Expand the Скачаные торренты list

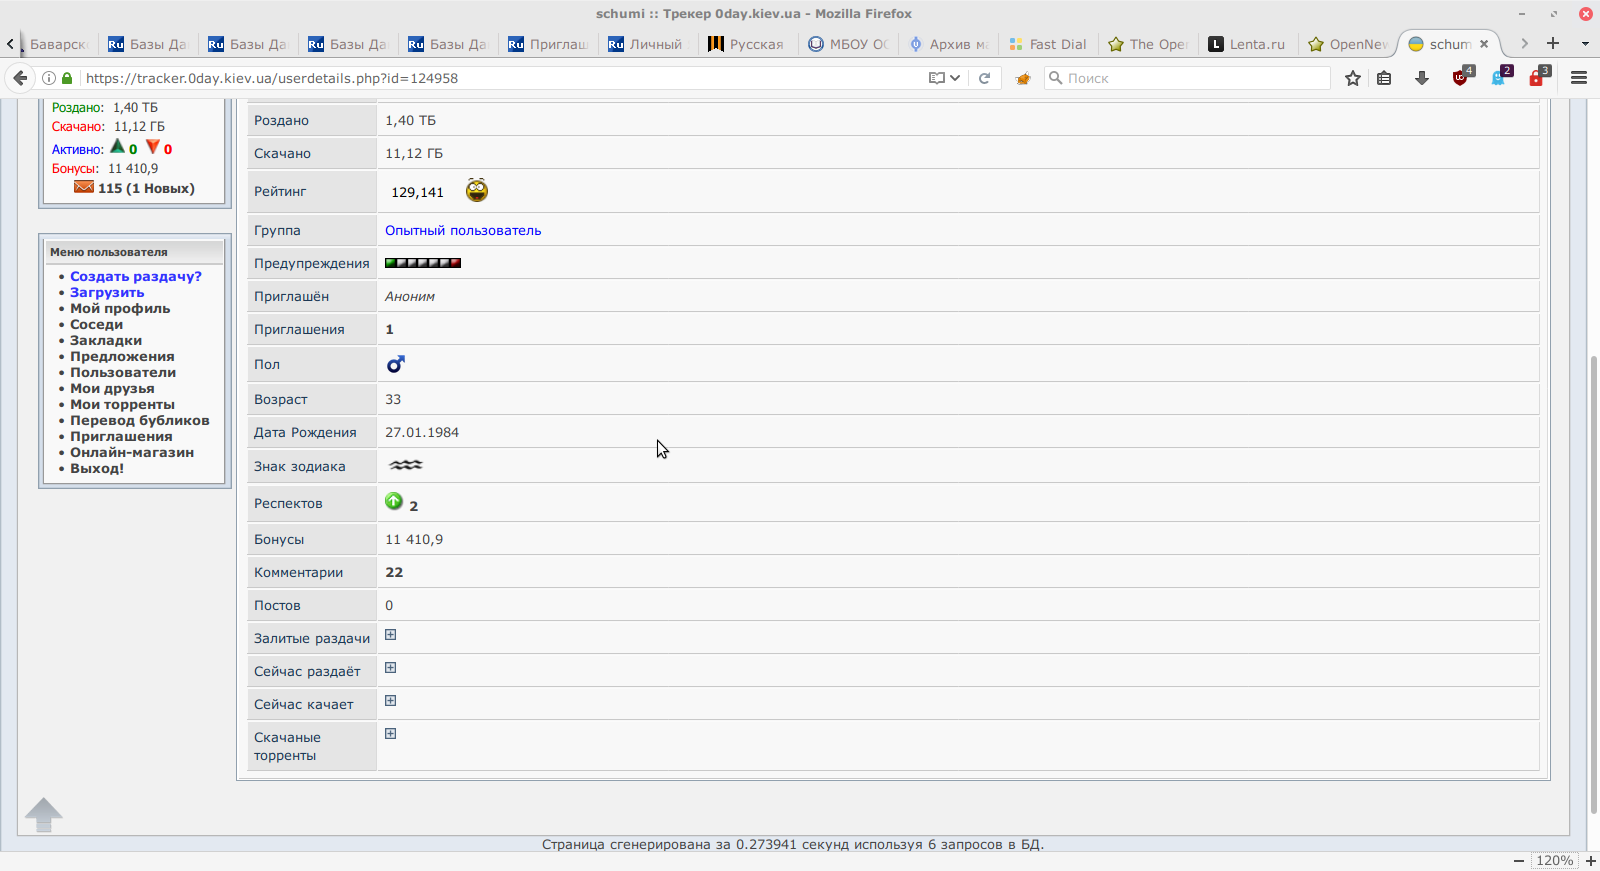(391, 734)
